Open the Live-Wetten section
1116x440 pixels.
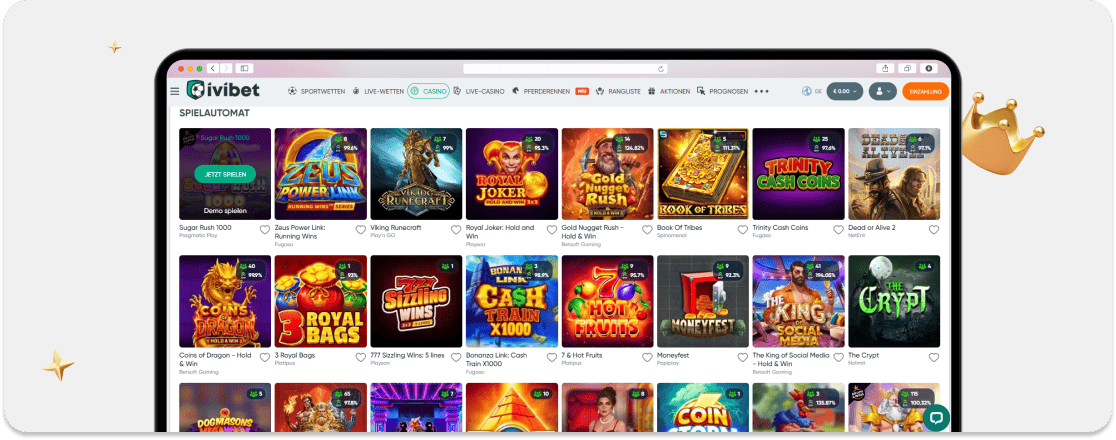(x=377, y=91)
